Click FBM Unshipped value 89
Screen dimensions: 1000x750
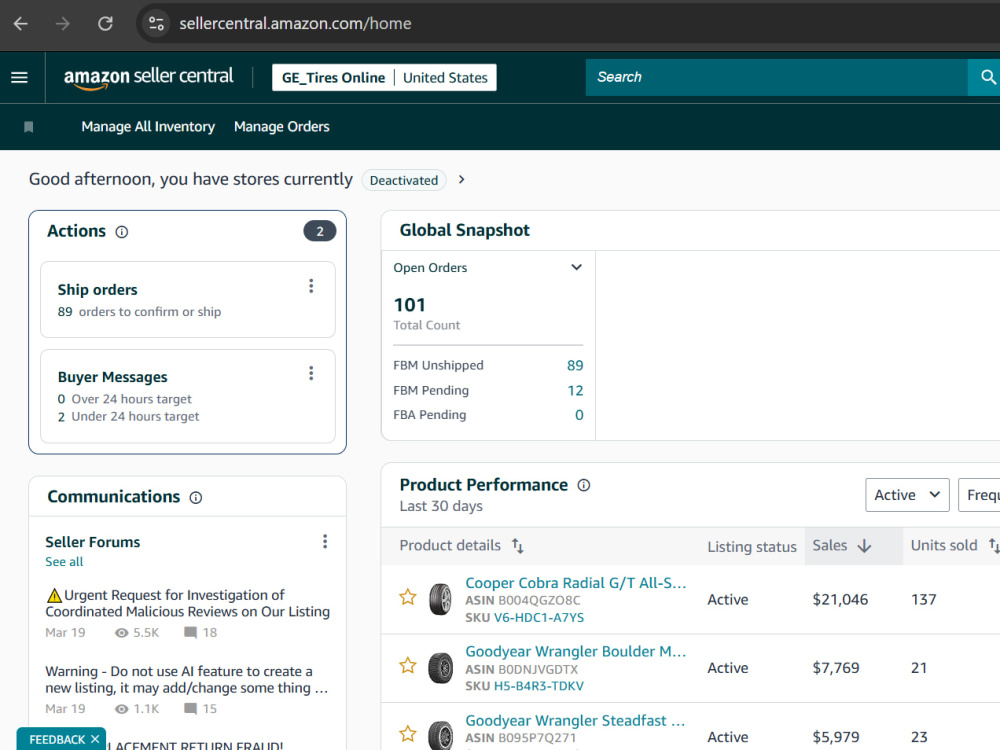[575, 365]
